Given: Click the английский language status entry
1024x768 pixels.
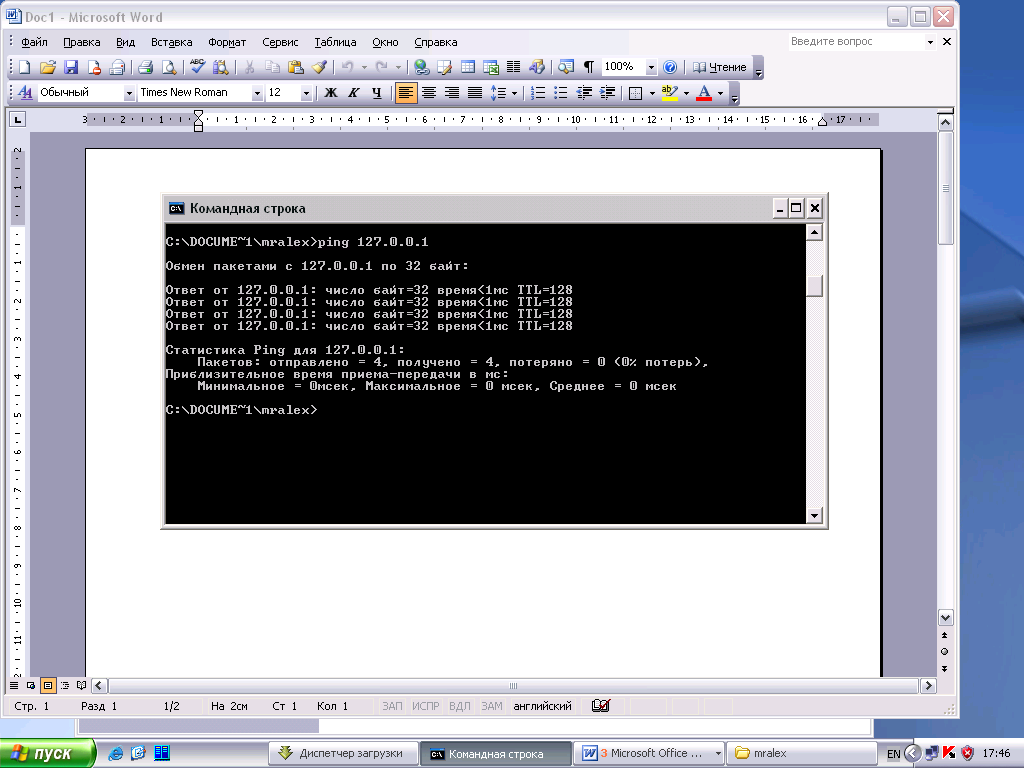Looking at the screenshot, I should (x=542, y=706).
